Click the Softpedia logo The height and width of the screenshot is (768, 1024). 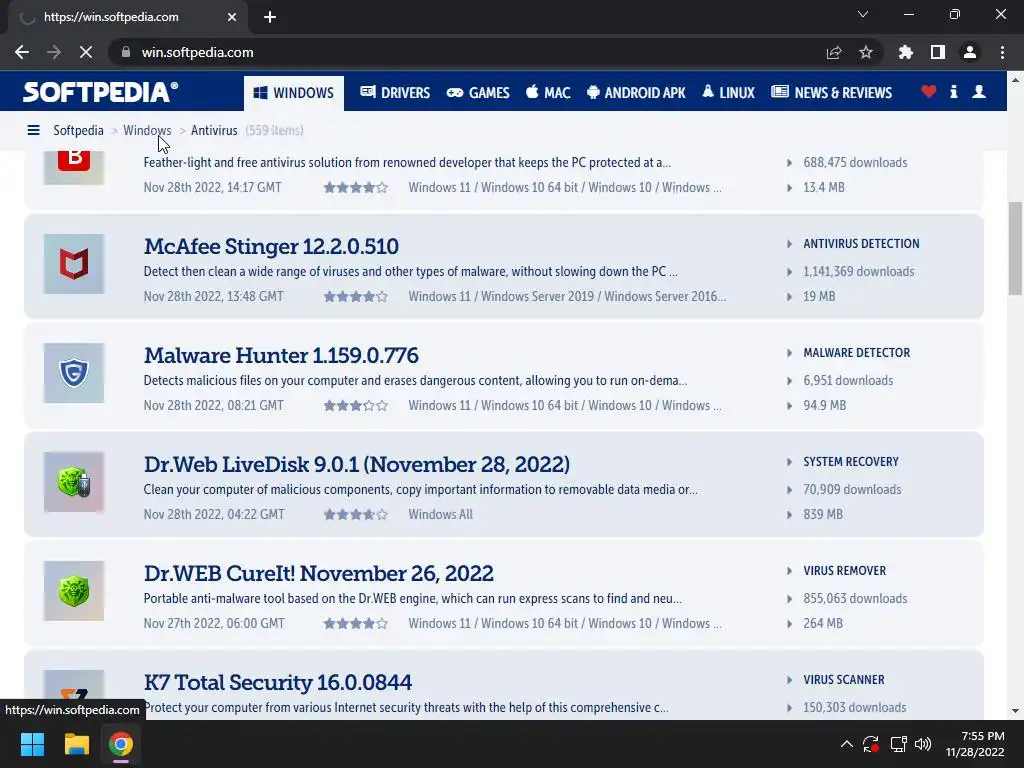100,92
